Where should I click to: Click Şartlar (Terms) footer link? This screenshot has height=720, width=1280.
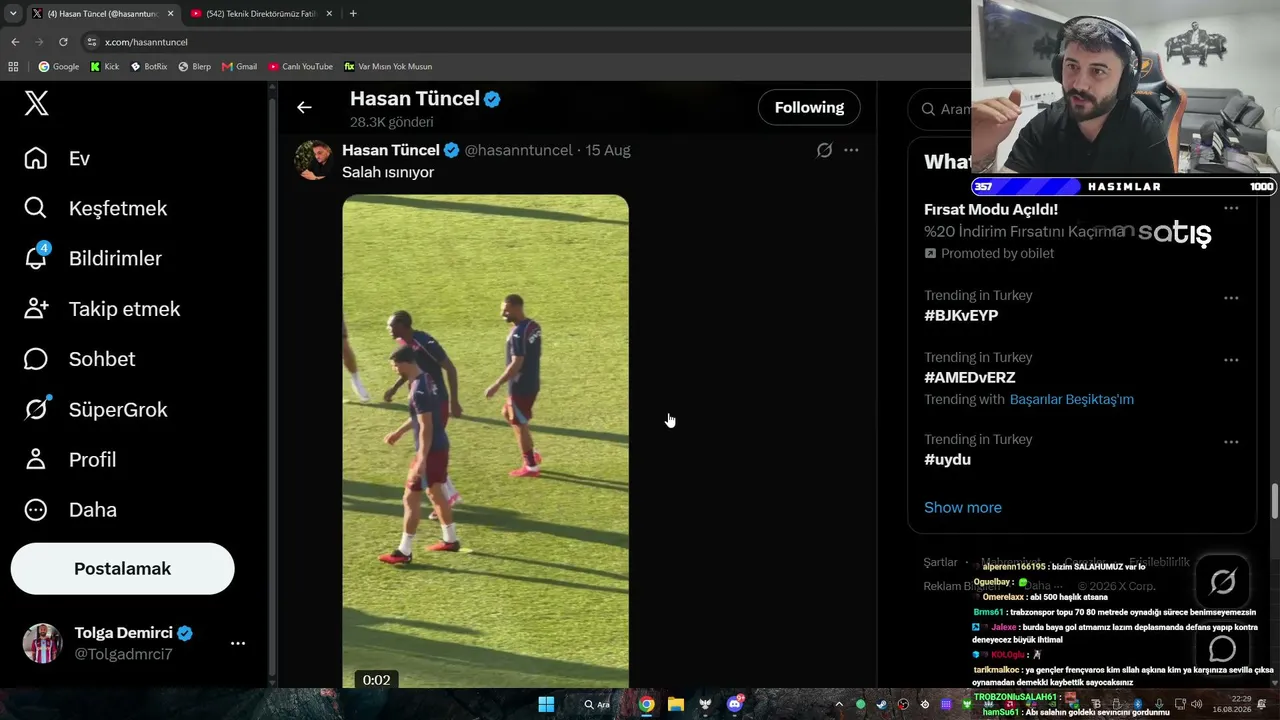(x=940, y=563)
